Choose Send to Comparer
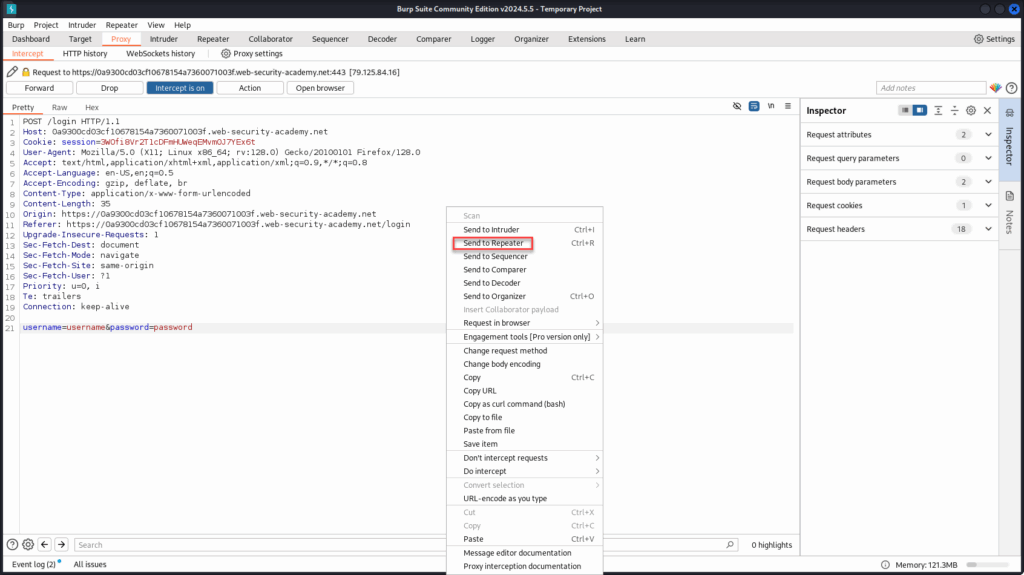 [524, 269]
